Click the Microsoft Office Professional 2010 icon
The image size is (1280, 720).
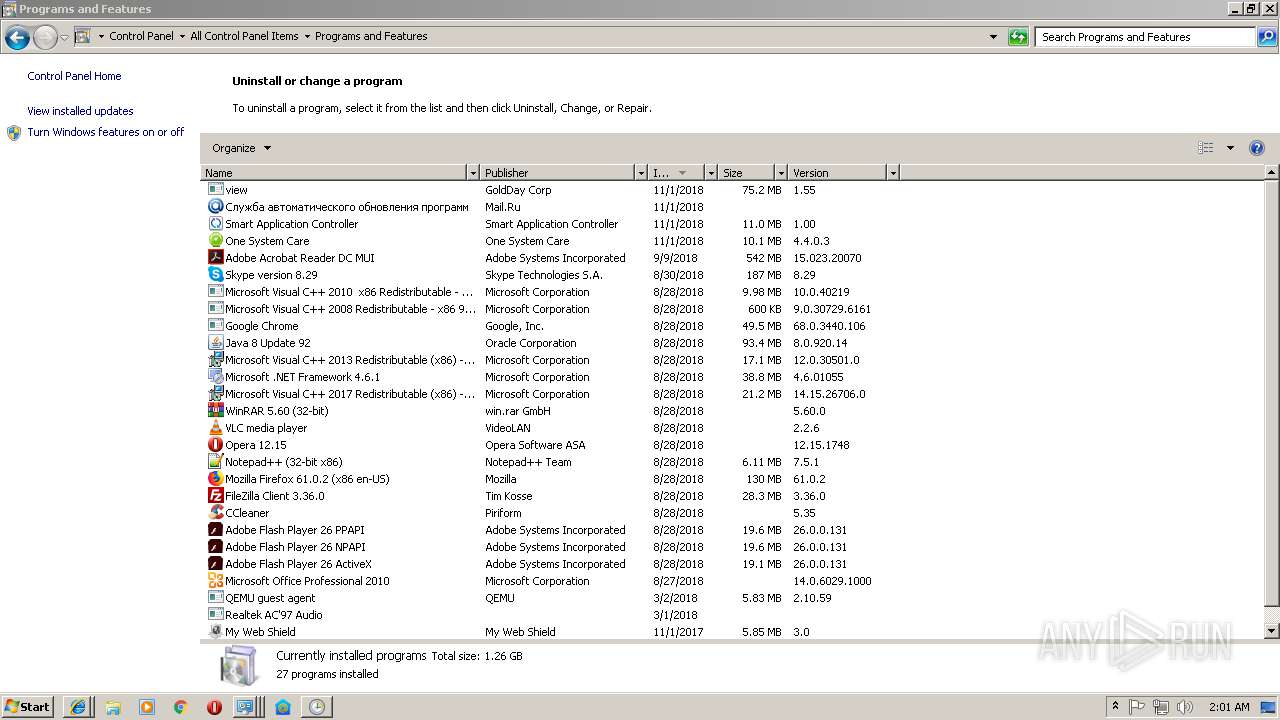[215, 580]
